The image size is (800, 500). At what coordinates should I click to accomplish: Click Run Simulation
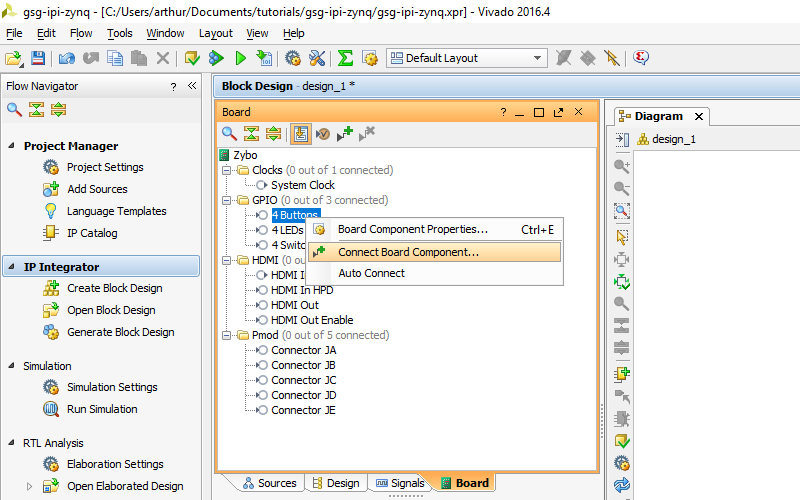pyautogui.click(x=102, y=409)
